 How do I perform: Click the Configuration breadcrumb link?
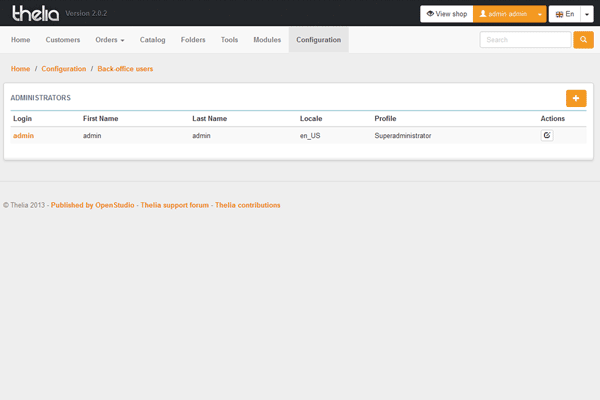(x=64, y=69)
